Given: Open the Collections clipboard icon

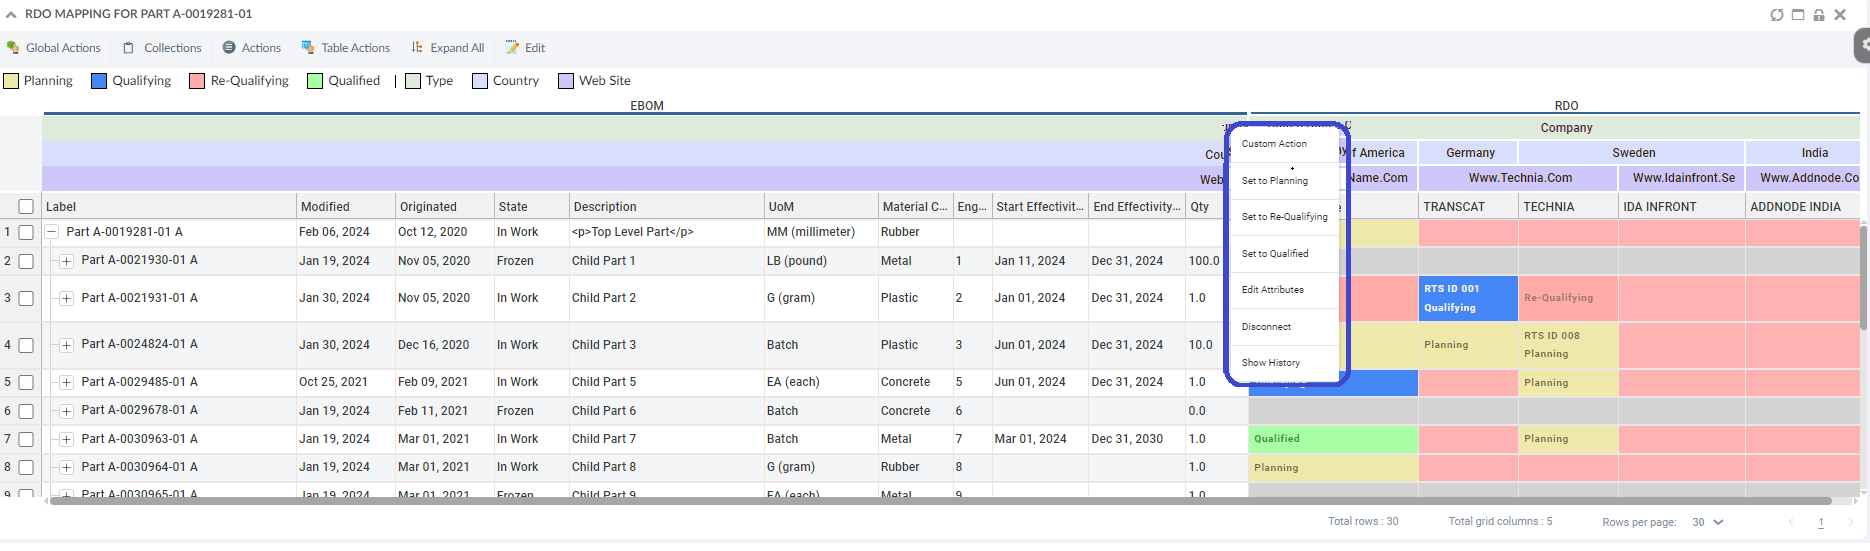Looking at the screenshot, I should [x=128, y=48].
